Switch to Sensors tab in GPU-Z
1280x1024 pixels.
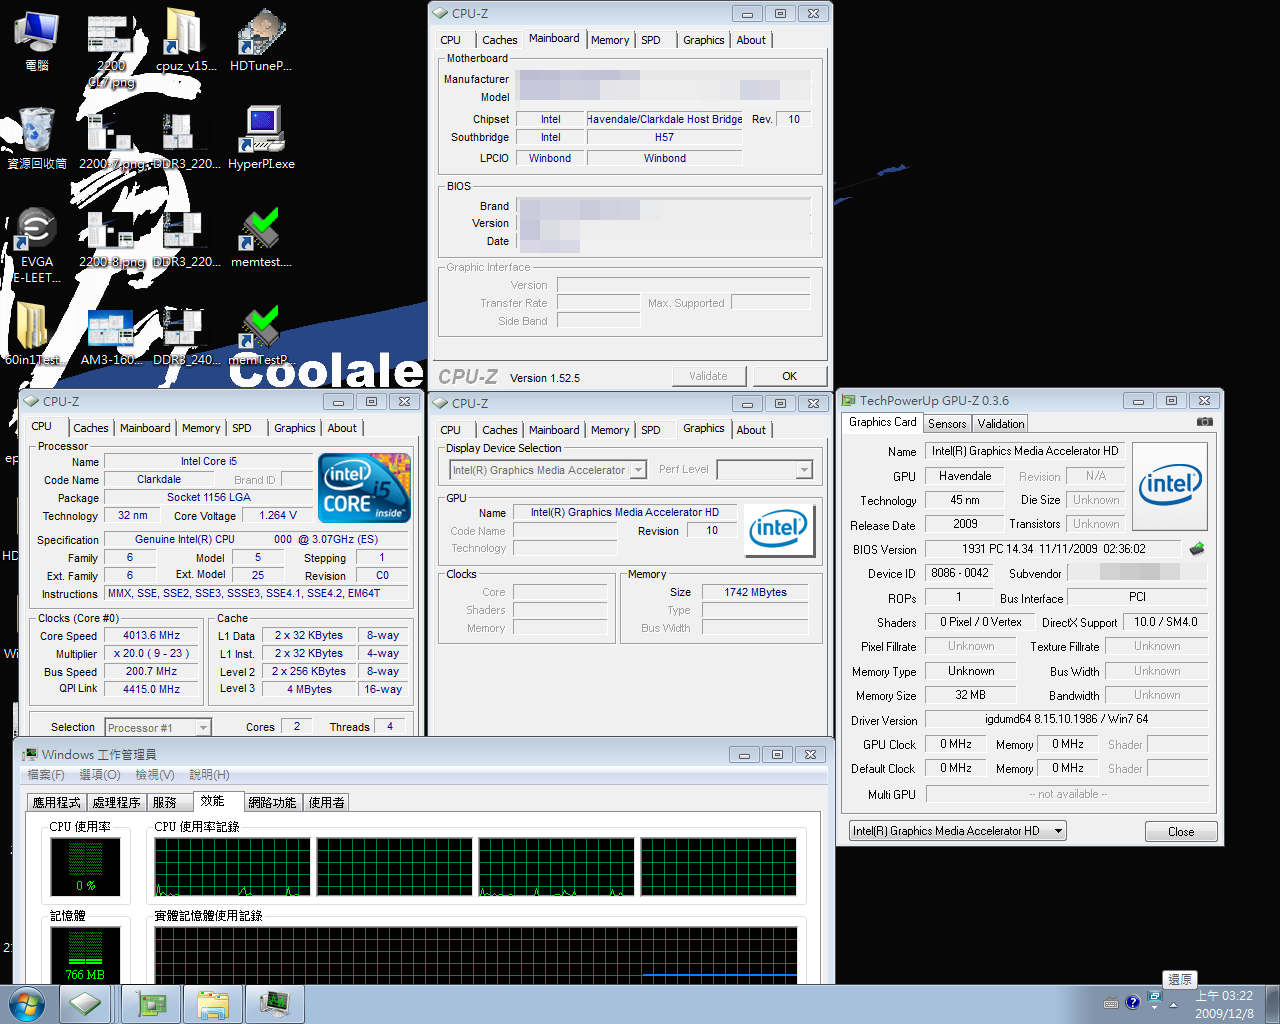click(x=947, y=424)
